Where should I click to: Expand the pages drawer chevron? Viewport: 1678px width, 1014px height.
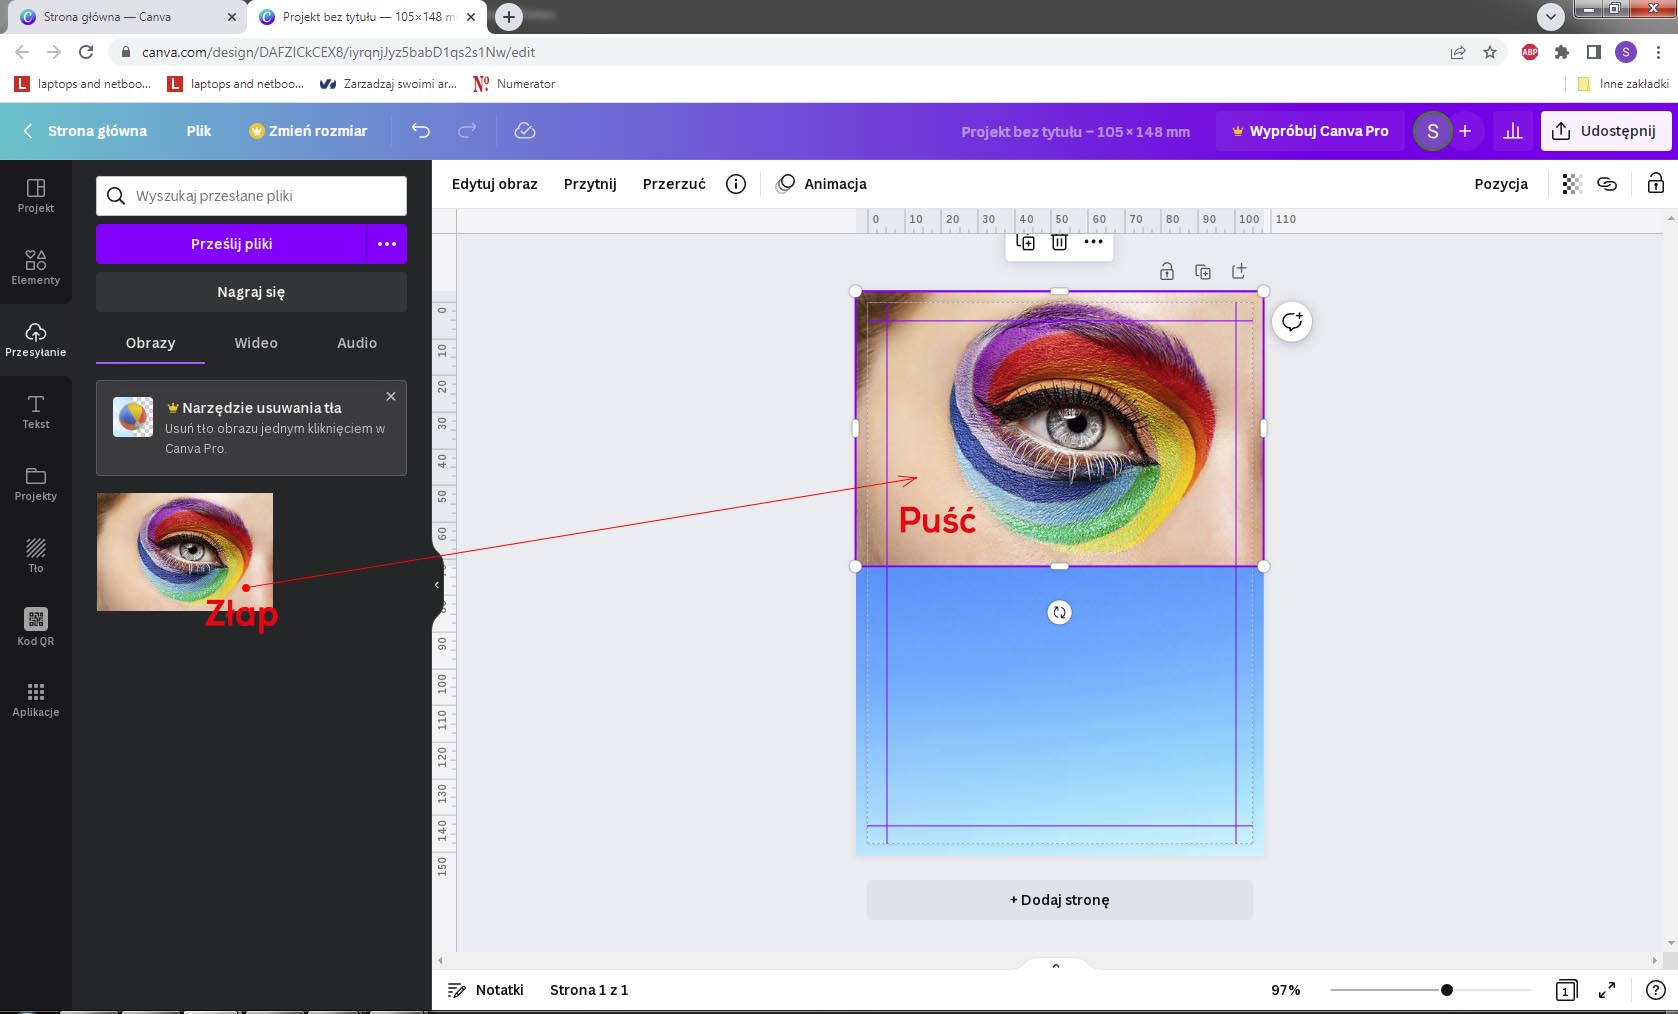point(1056,965)
